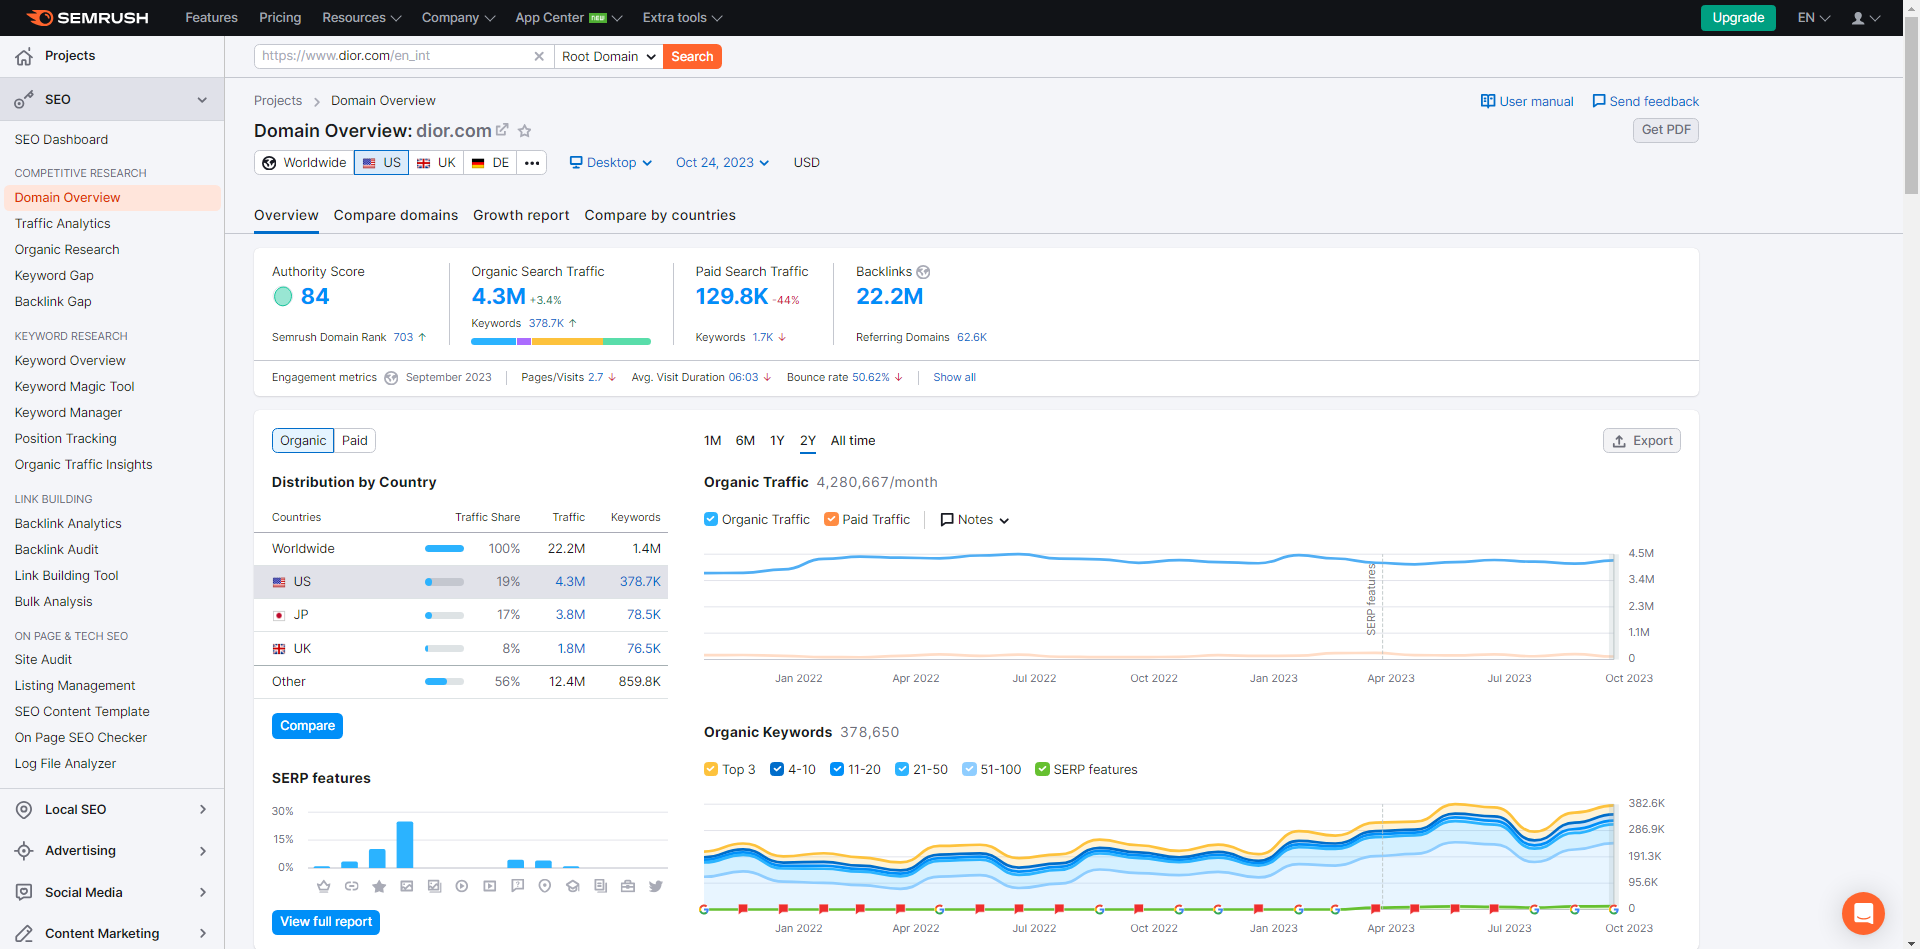
Task: Open Backlink Analytics in sidebar
Action: tap(68, 524)
